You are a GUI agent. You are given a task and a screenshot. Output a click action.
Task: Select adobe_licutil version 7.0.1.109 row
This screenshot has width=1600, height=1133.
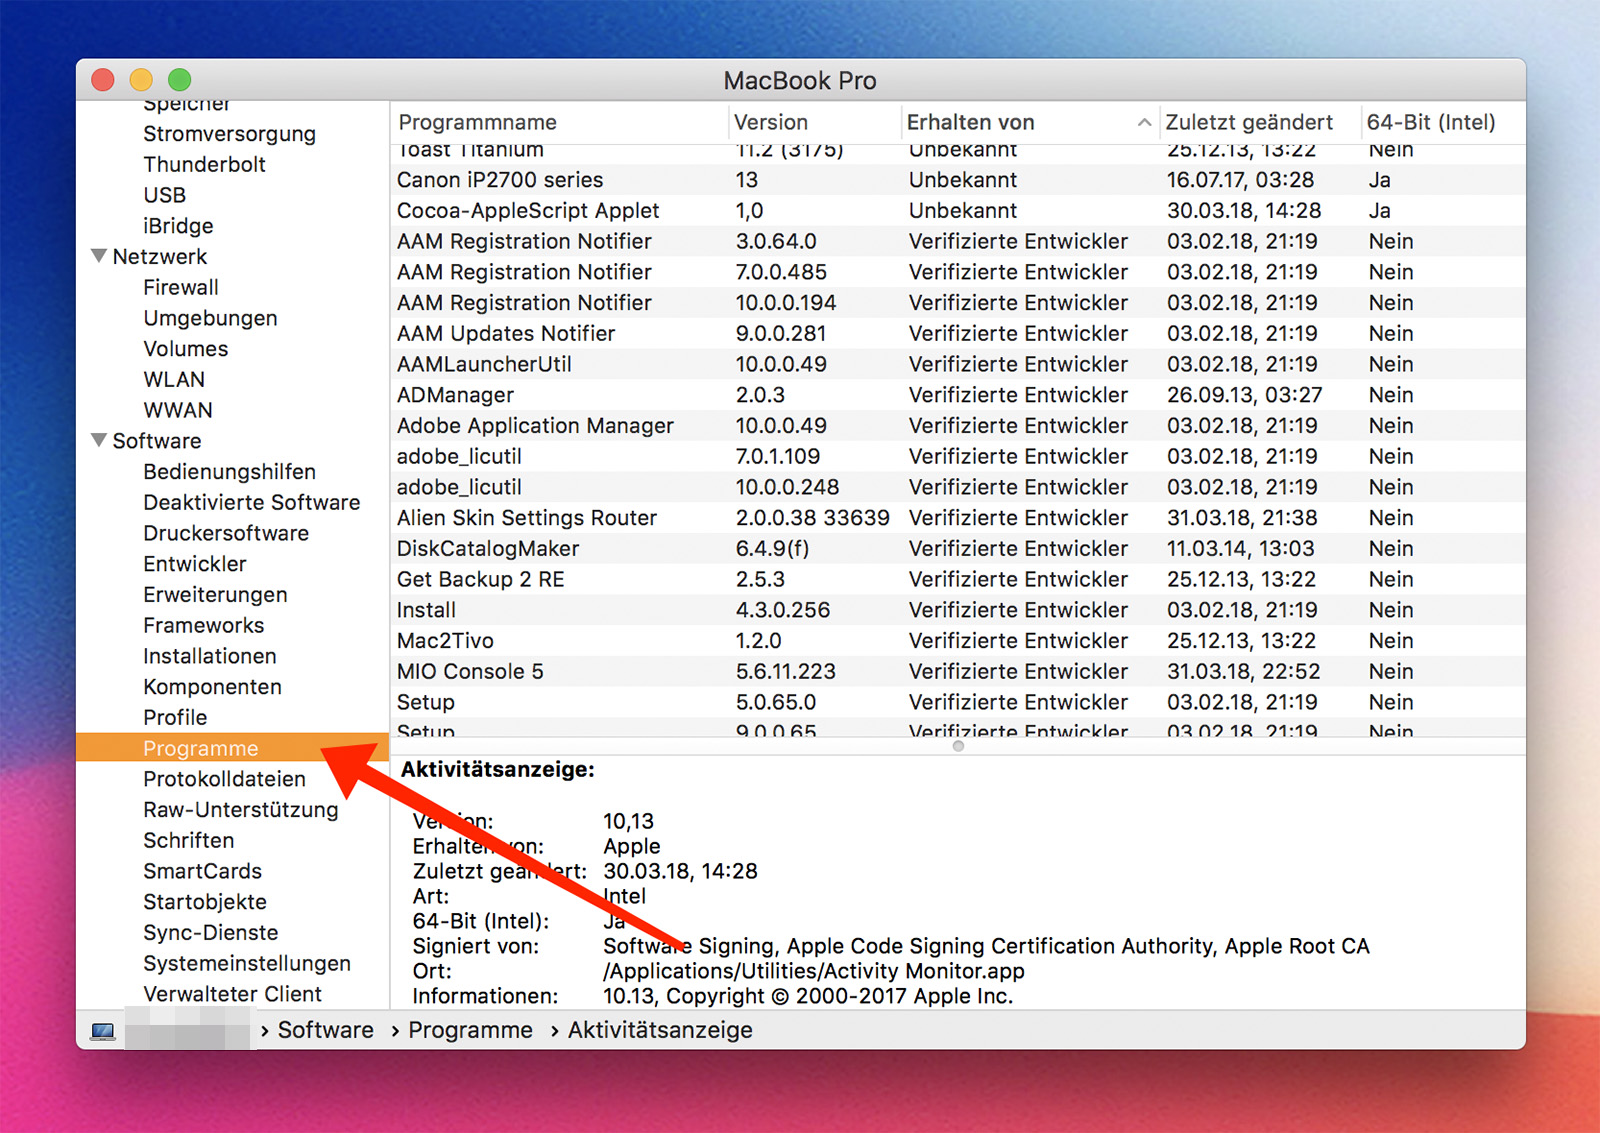tap(958, 457)
